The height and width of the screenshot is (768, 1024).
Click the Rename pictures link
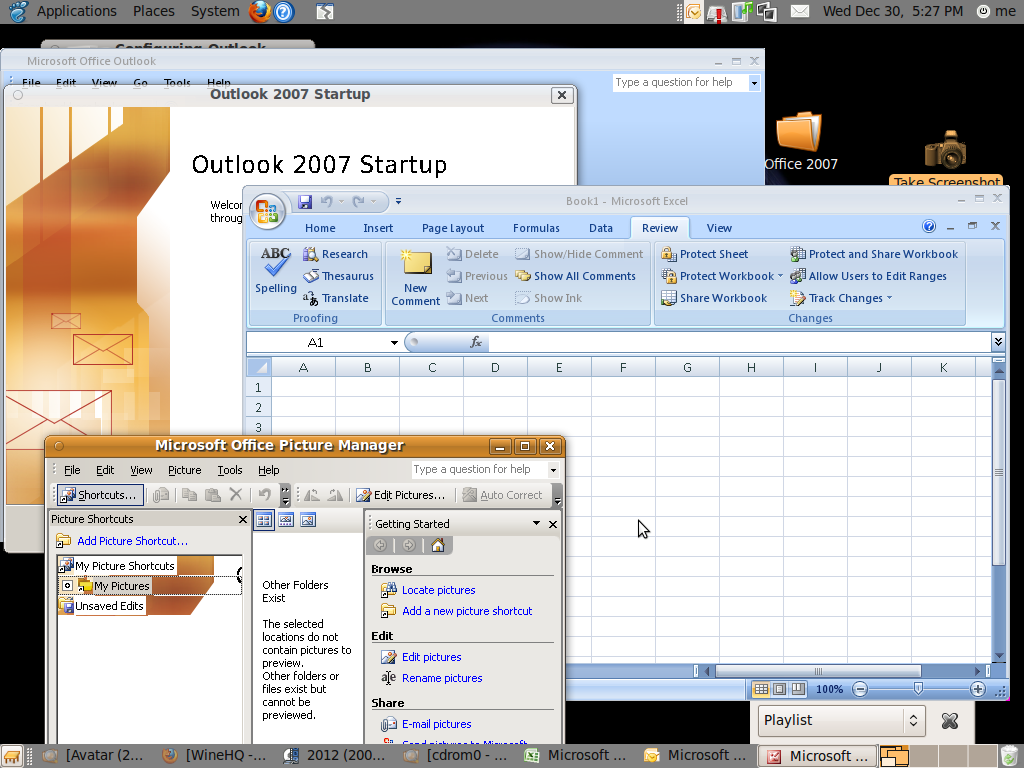(442, 679)
